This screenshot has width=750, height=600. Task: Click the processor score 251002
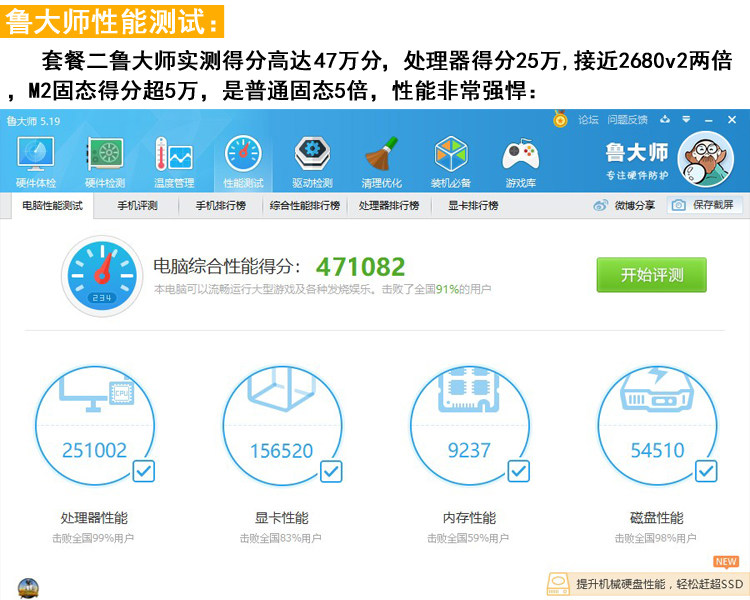(94, 450)
